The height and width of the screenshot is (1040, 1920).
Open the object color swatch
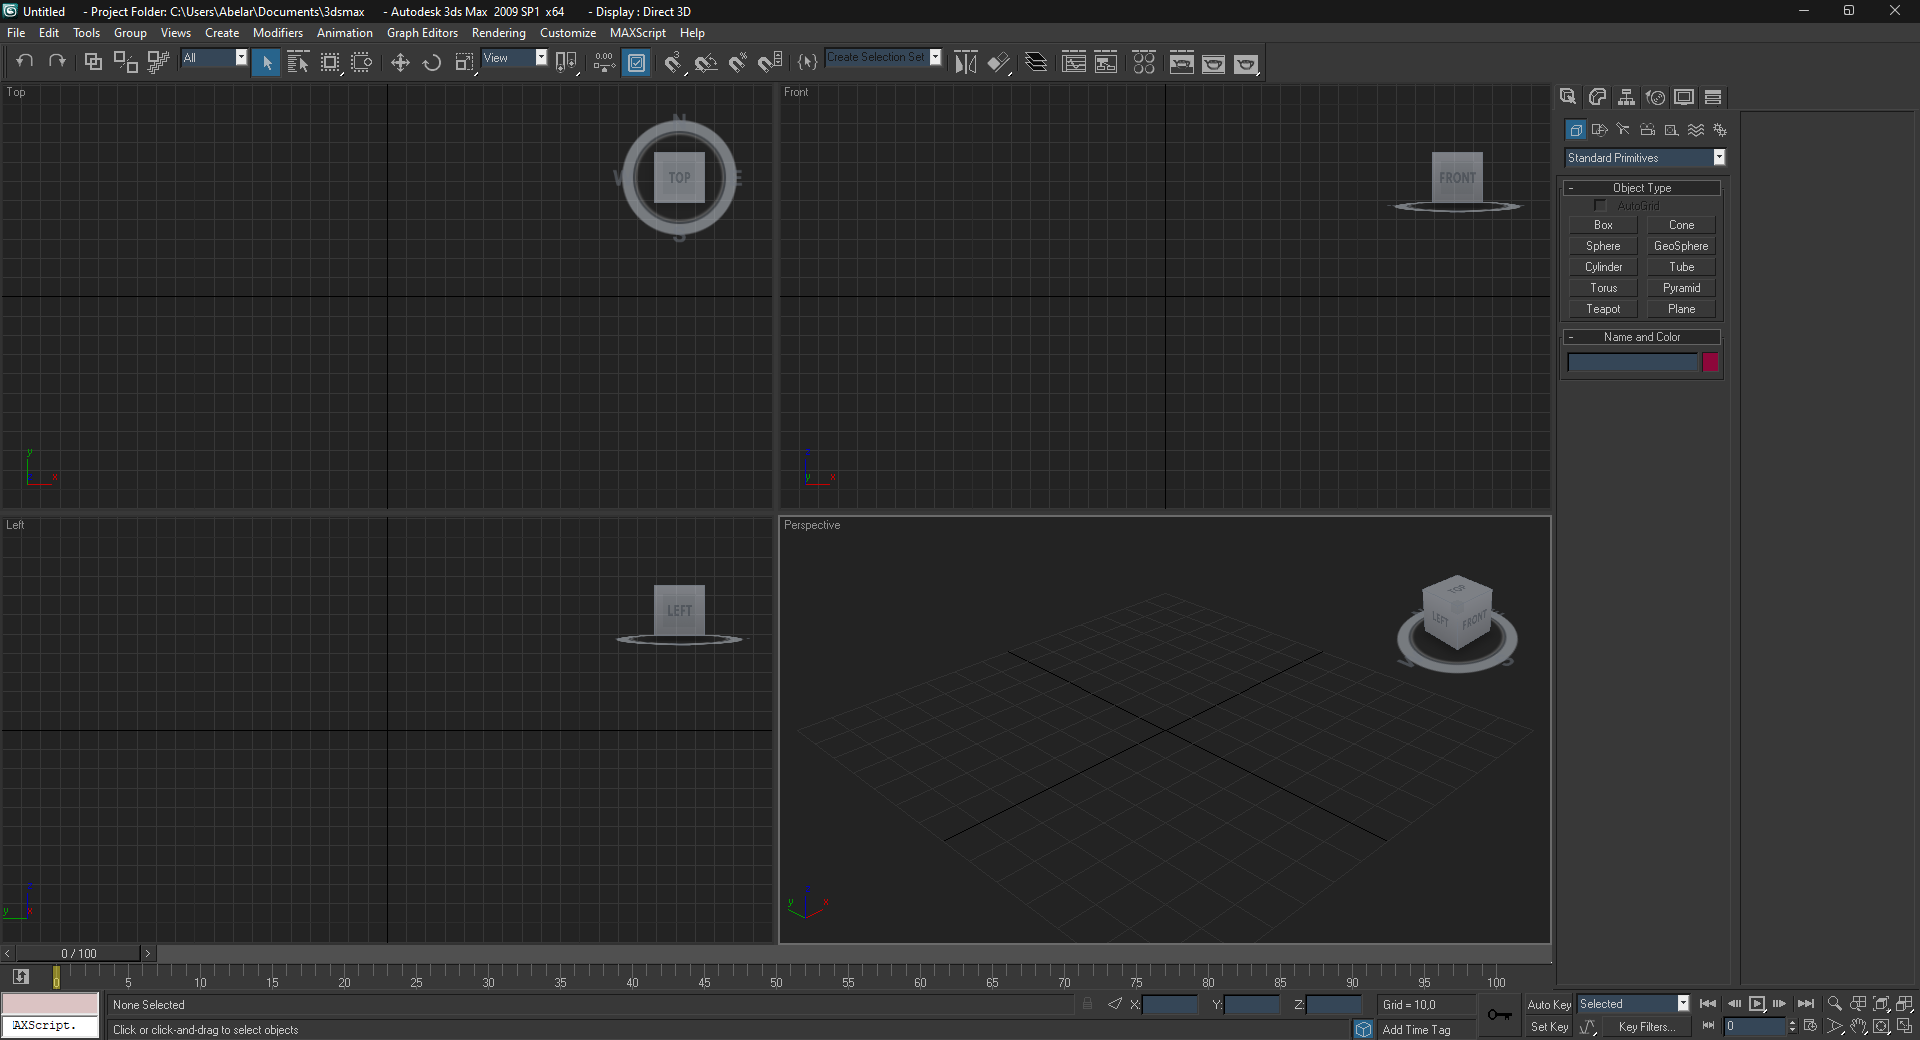pyautogui.click(x=1709, y=362)
